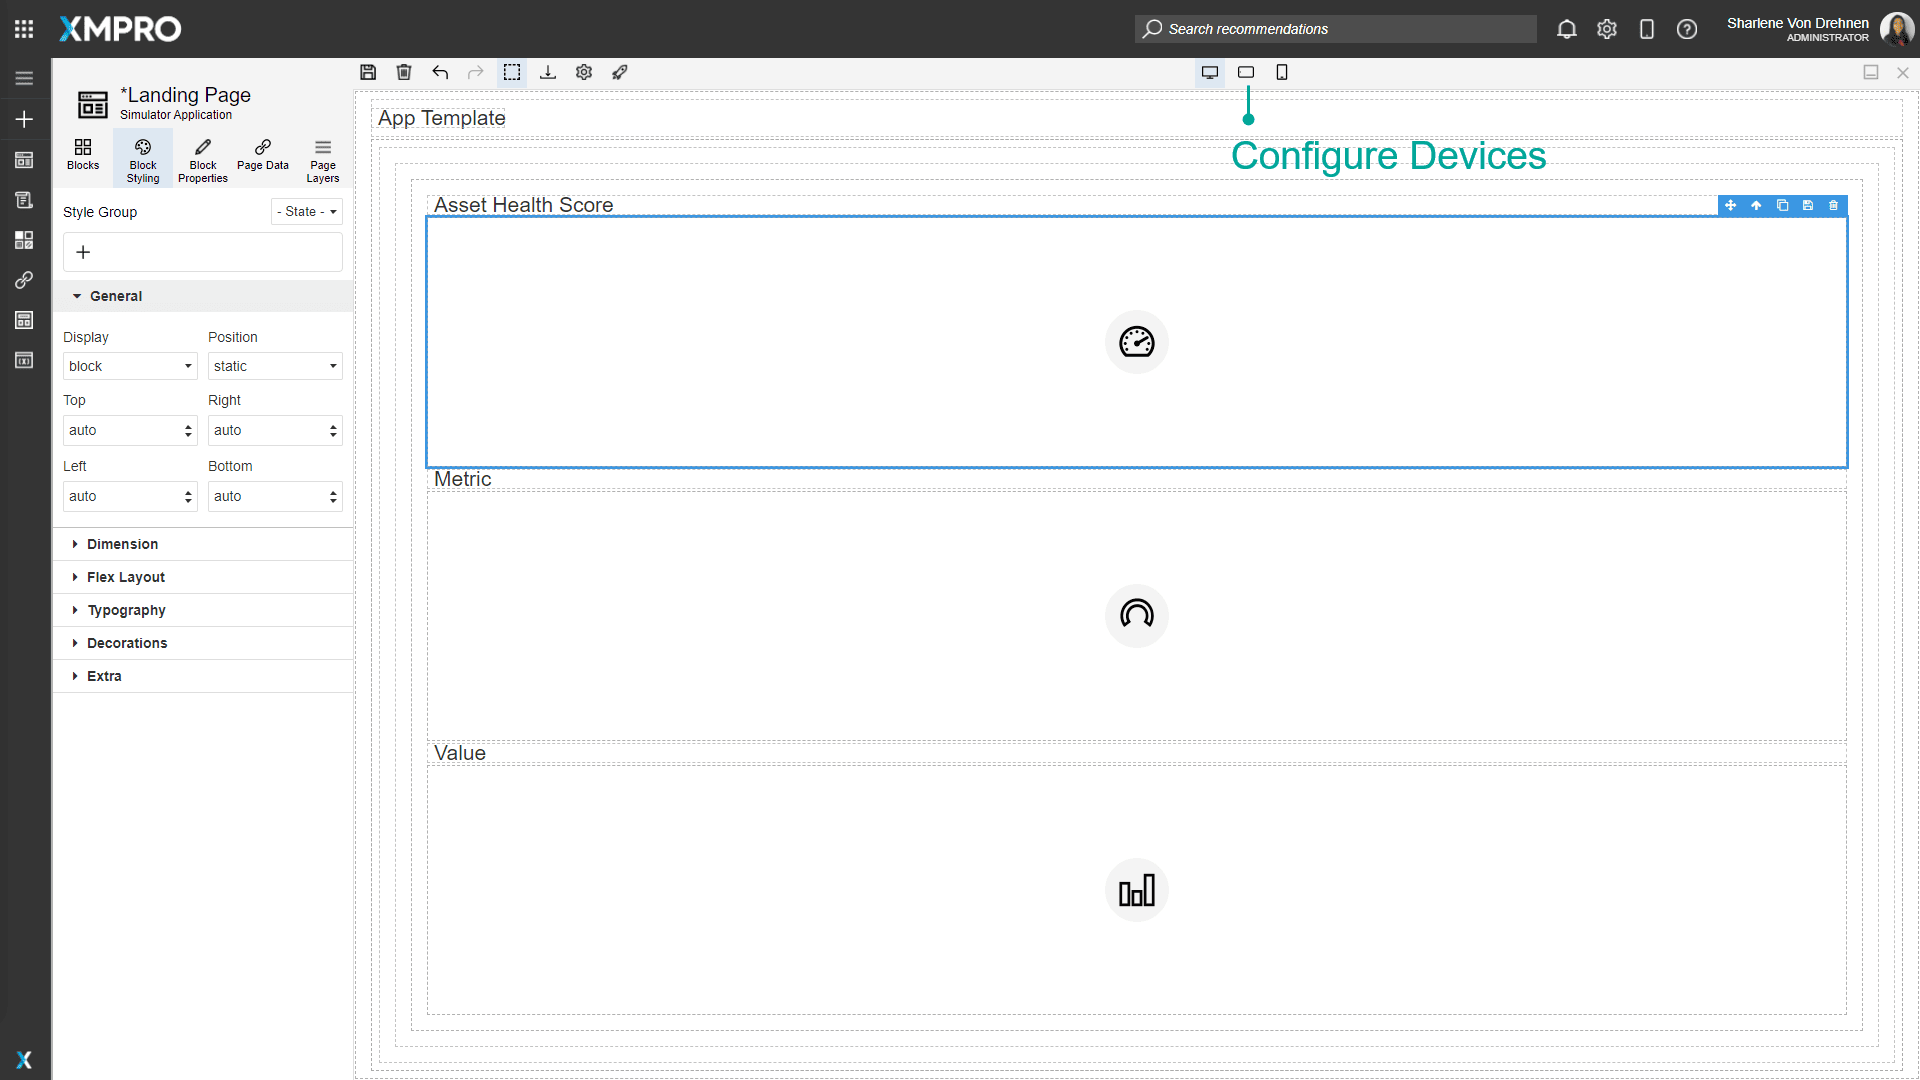Open the State dropdown for Style Group
The image size is (1920, 1080).
[306, 211]
